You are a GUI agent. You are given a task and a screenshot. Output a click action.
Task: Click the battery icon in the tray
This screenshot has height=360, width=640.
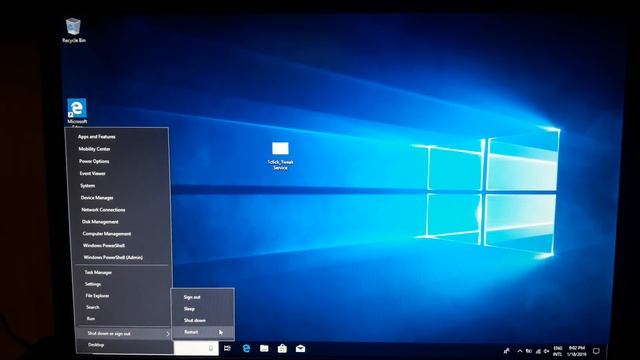click(x=529, y=351)
